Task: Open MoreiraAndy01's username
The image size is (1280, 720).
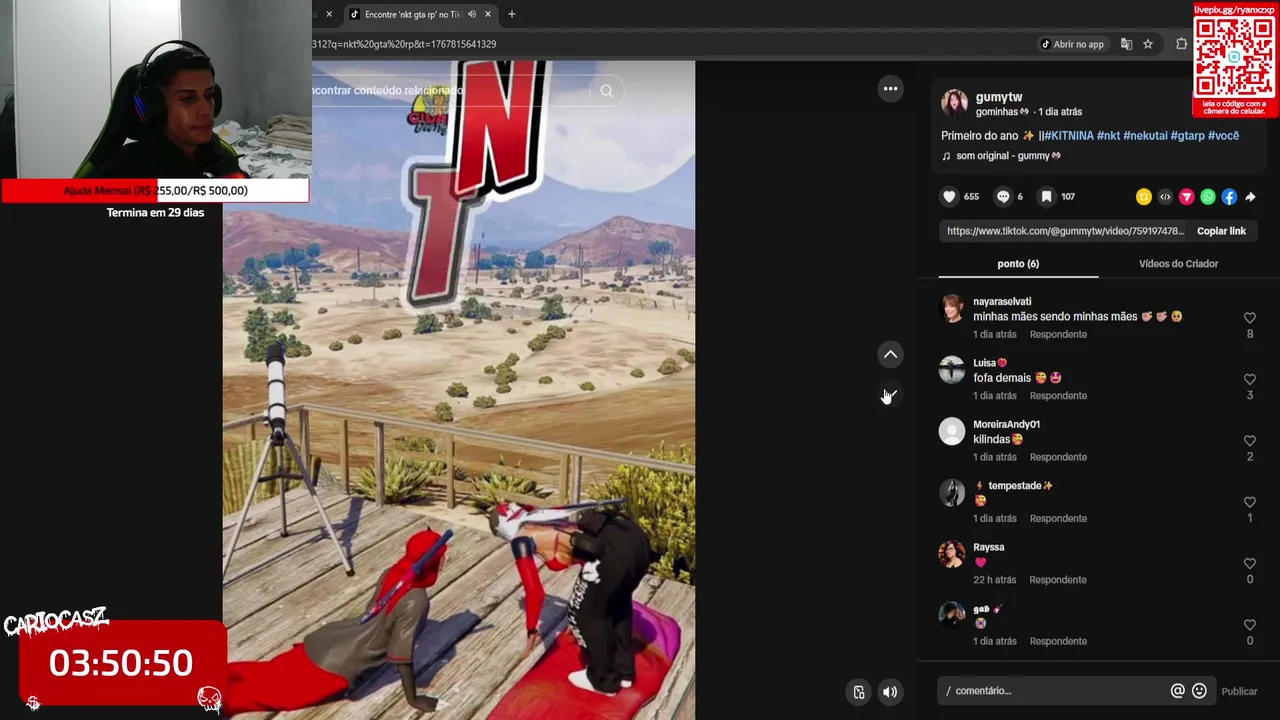Action: pos(1006,425)
